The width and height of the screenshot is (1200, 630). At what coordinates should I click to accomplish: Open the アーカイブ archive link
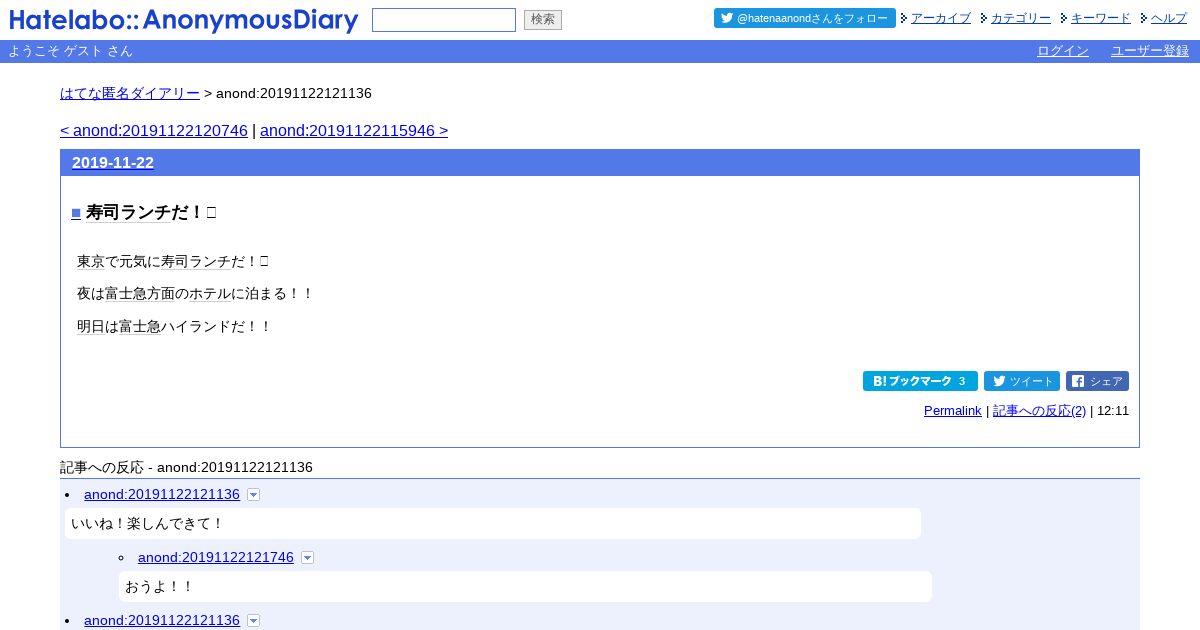(x=940, y=18)
